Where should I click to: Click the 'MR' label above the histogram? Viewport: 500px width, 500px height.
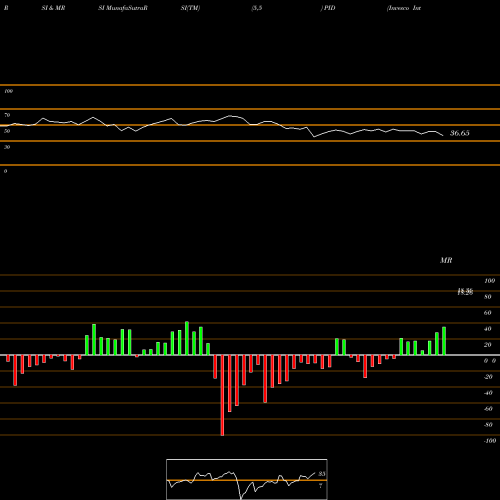[446, 260]
